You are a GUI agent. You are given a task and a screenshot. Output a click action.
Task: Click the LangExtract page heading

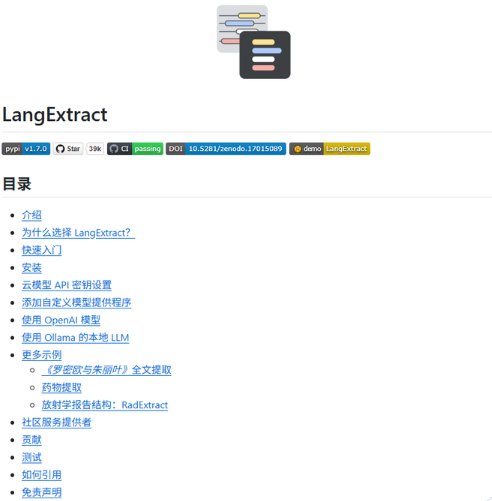(x=55, y=115)
